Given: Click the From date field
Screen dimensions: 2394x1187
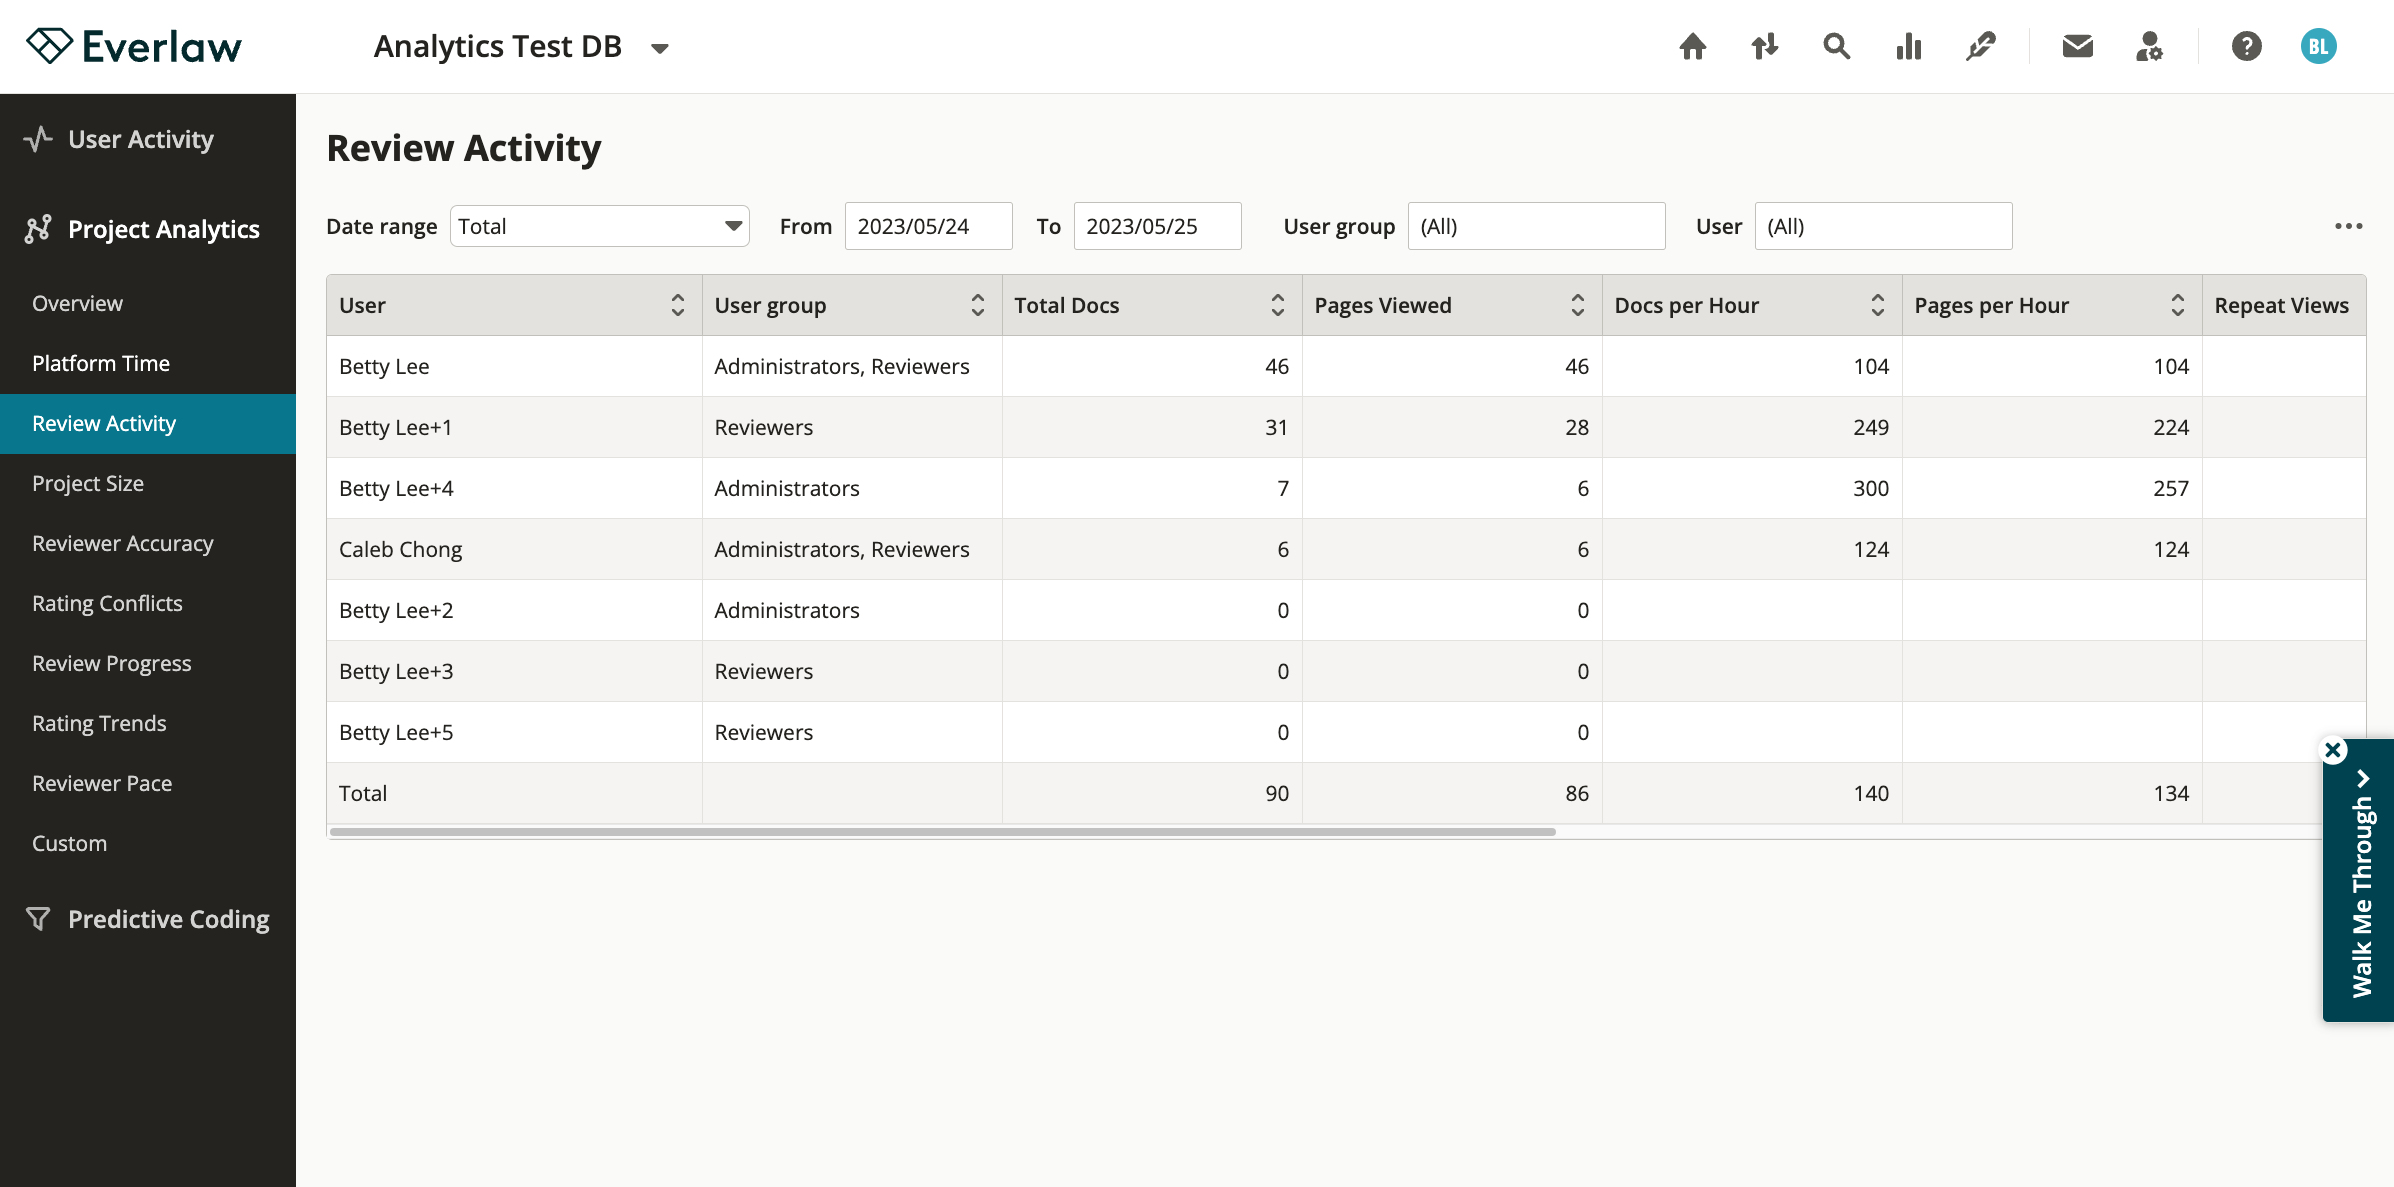Looking at the screenshot, I should coord(928,226).
